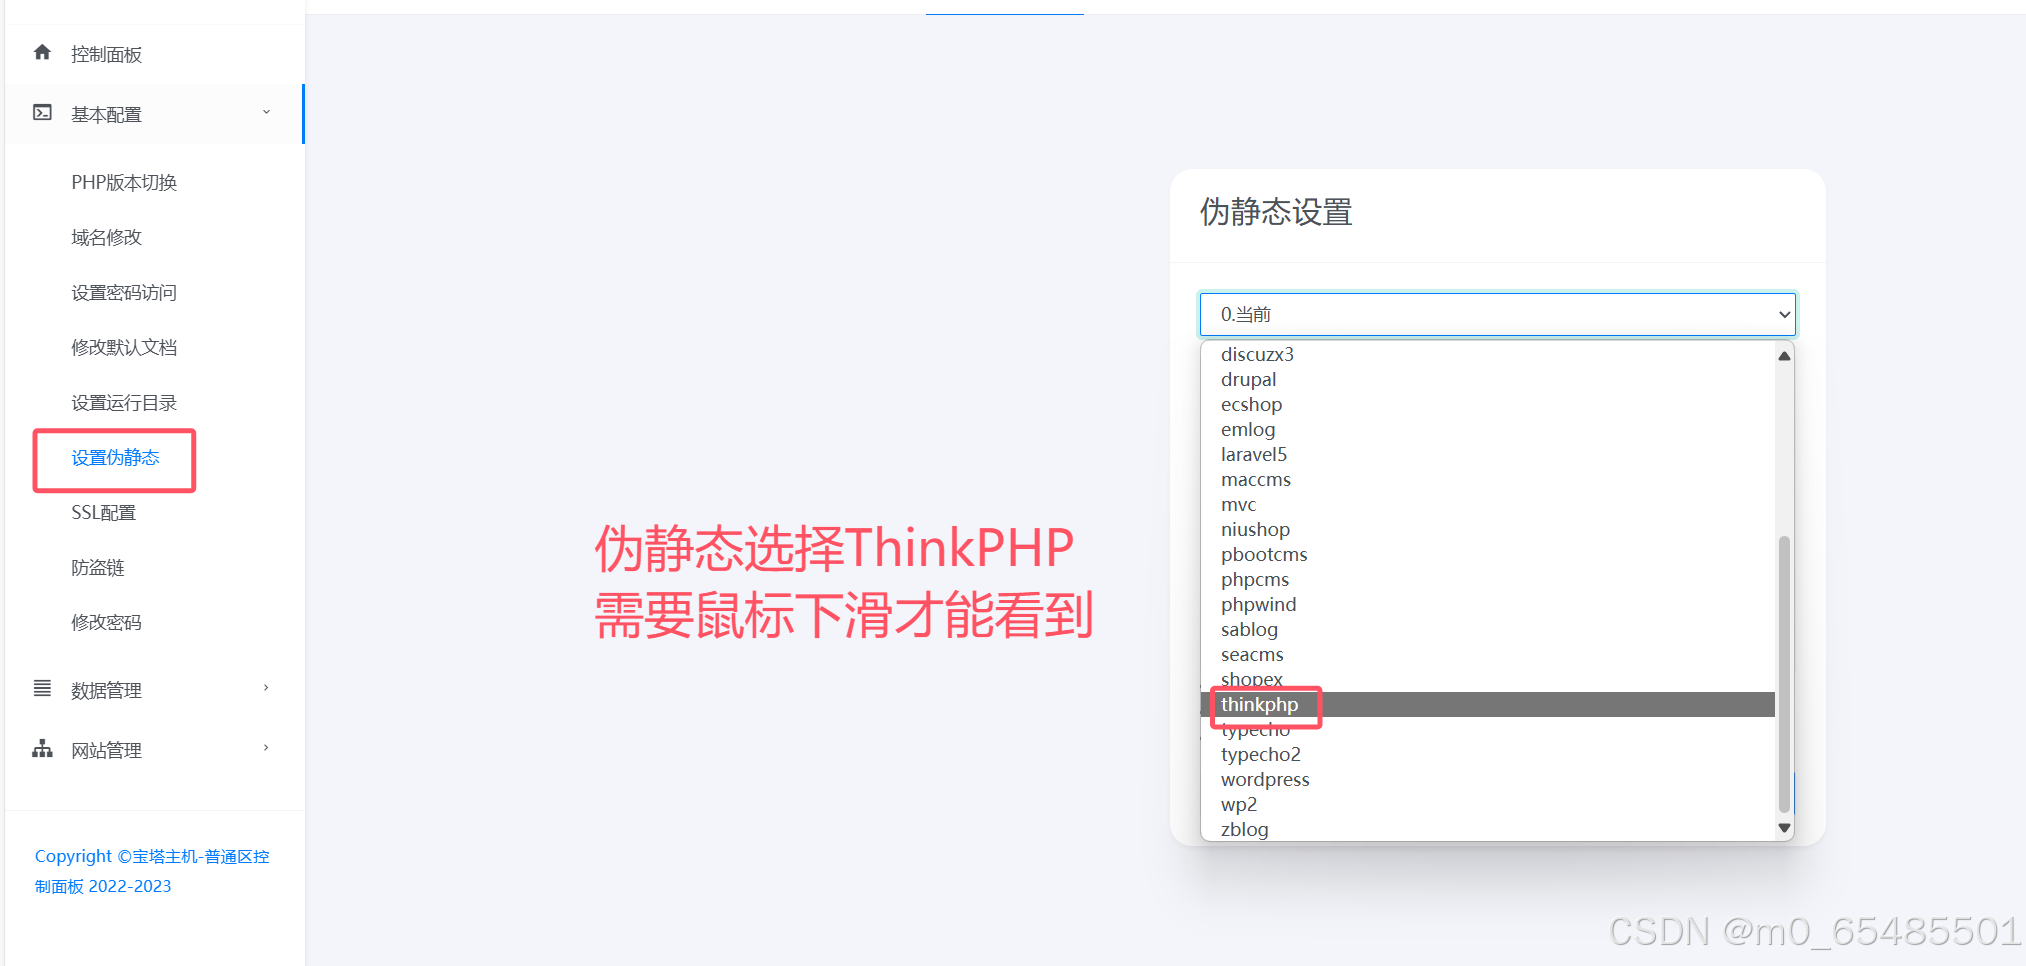The image size is (2026, 966).
Task: Select the 设置伪静态 menu item
Action: [115, 457]
